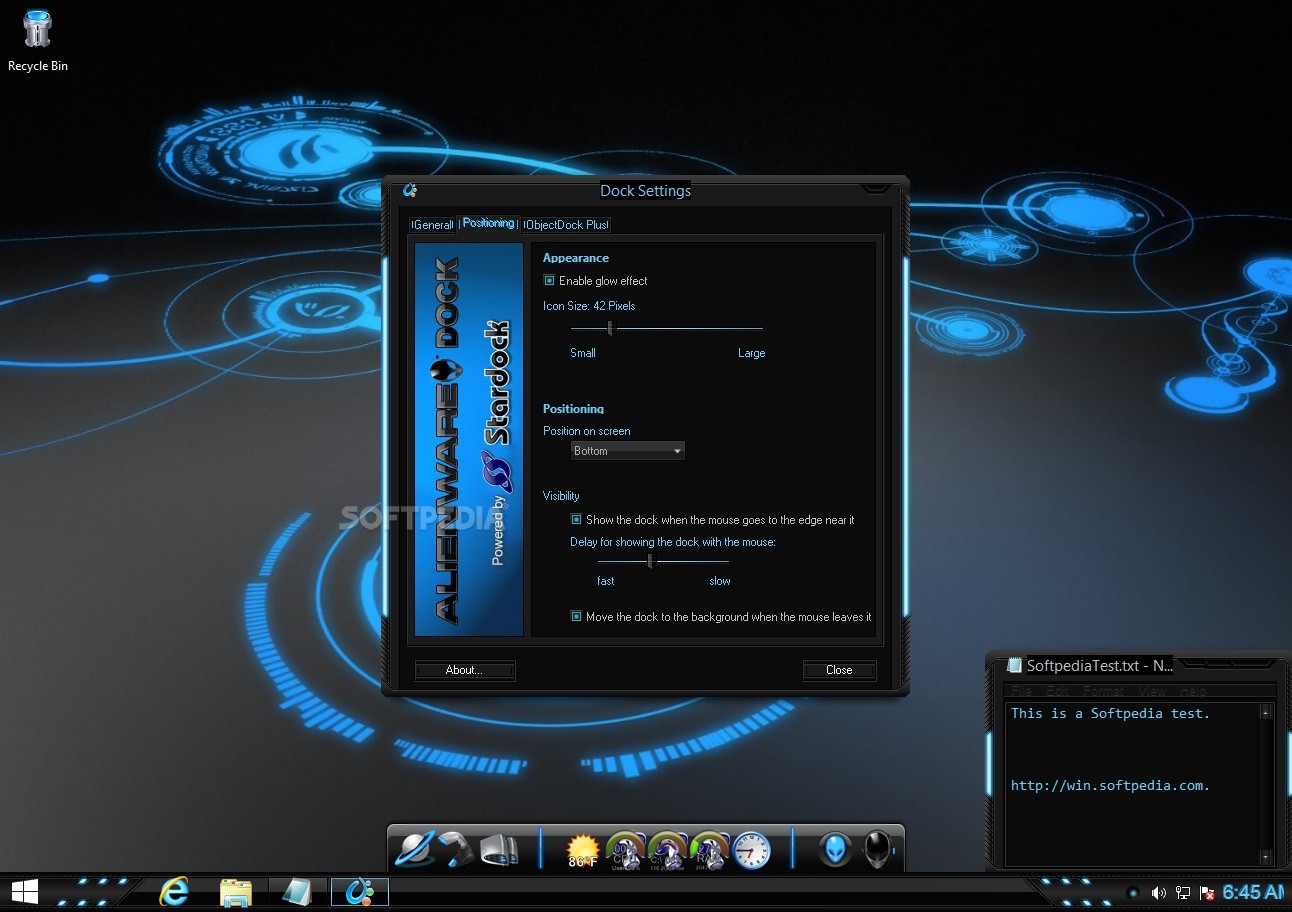Select the ObjectDock taskbar button

[359, 892]
